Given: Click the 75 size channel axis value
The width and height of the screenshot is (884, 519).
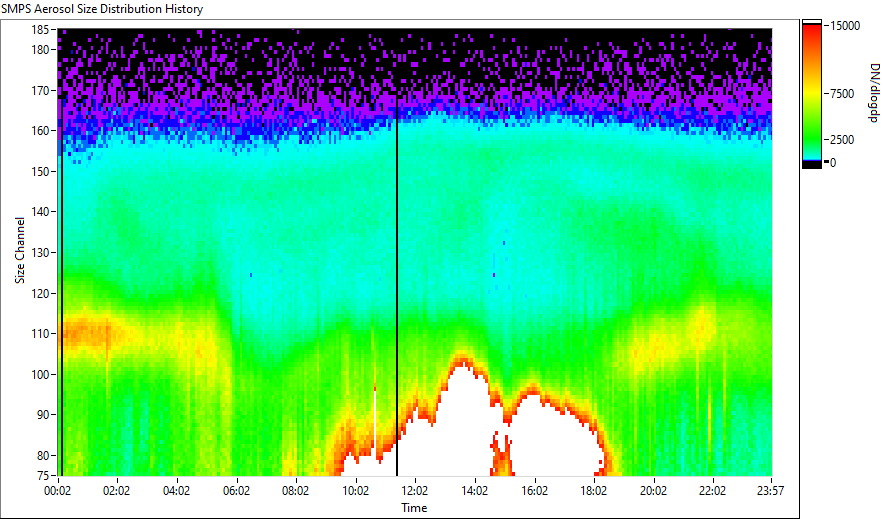Looking at the screenshot, I should coord(43,475).
